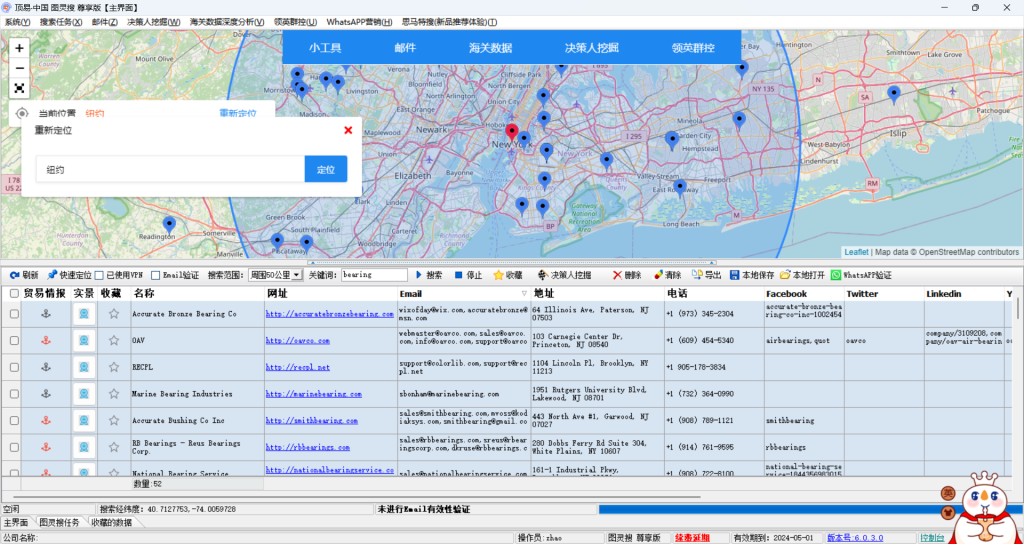Open the 海关数据深度分析 menu

[227, 21]
